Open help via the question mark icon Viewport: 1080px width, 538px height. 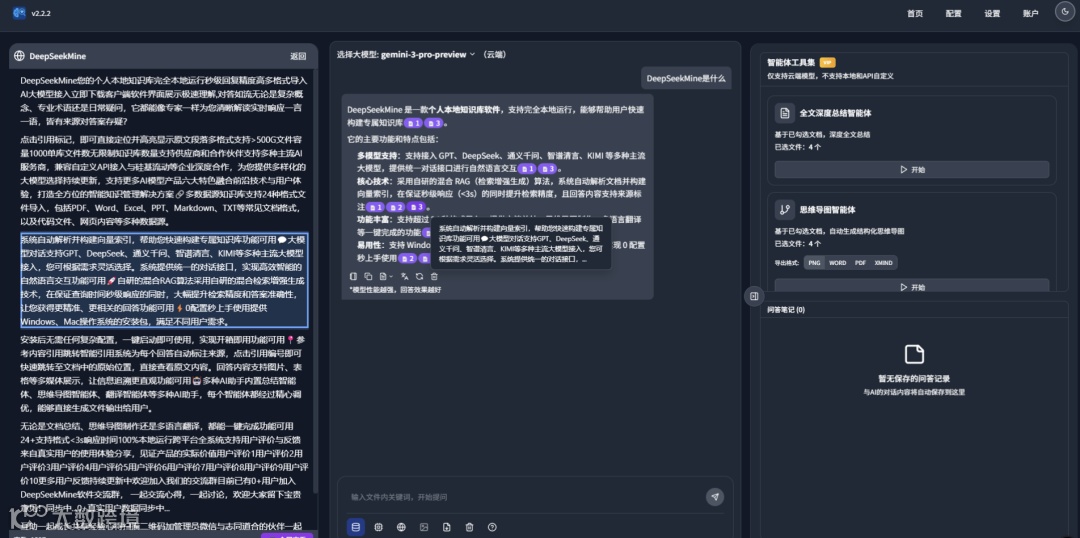coord(492,527)
